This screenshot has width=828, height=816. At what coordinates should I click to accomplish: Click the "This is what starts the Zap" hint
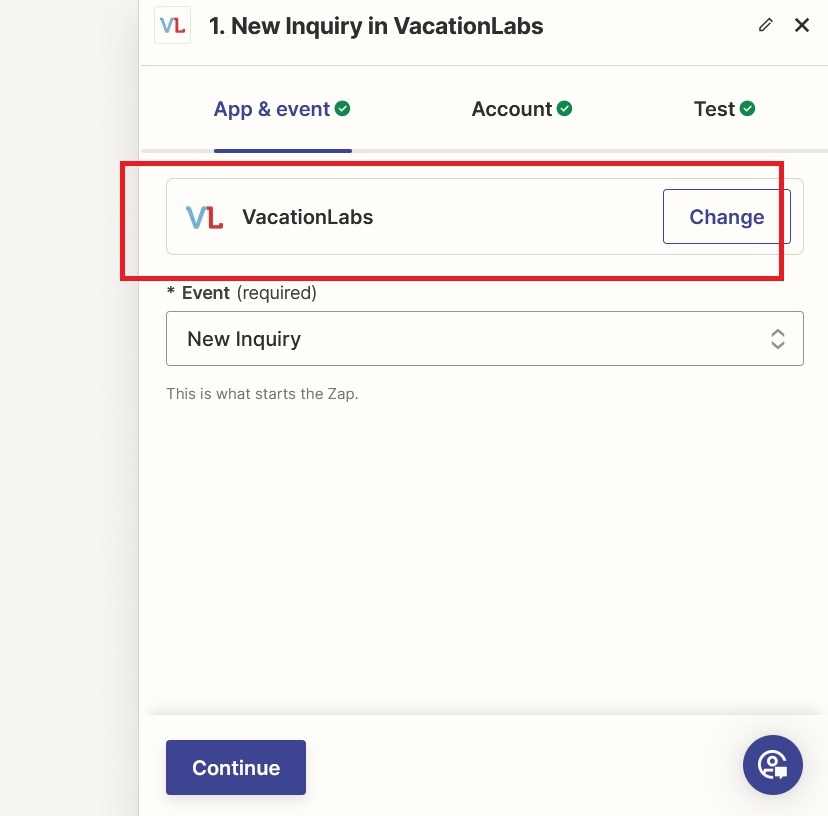point(262,393)
